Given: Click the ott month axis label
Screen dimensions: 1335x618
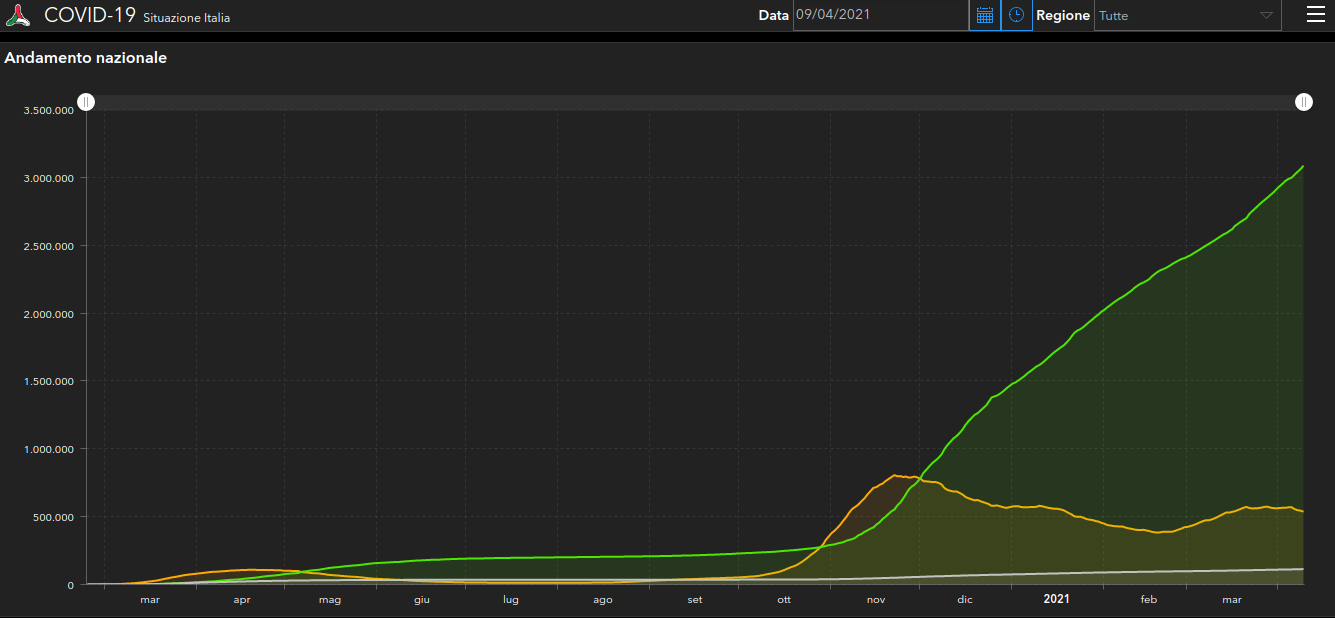Looking at the screenshot, I should coord(784,600).
